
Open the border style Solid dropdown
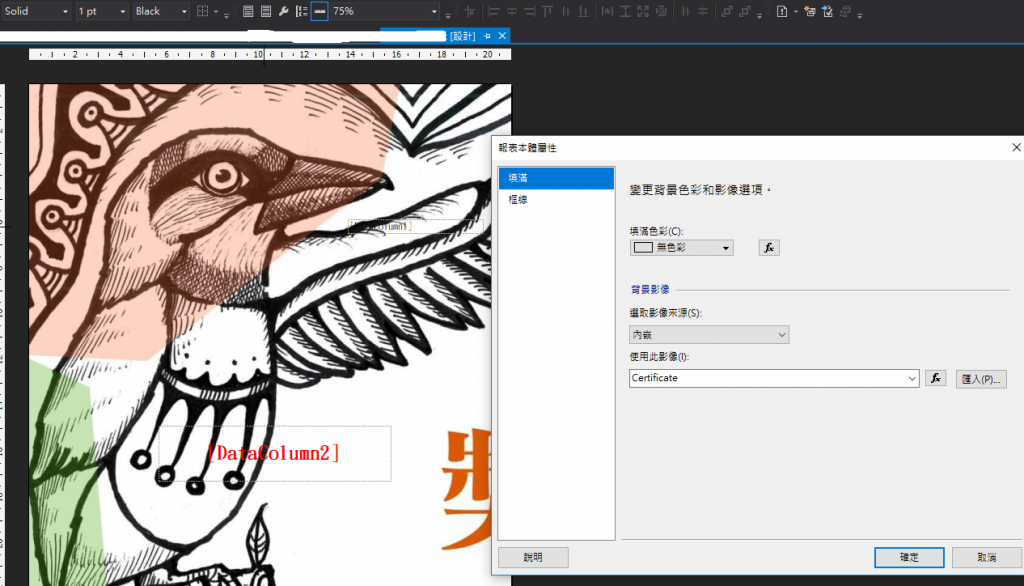(x=36, y=11)
